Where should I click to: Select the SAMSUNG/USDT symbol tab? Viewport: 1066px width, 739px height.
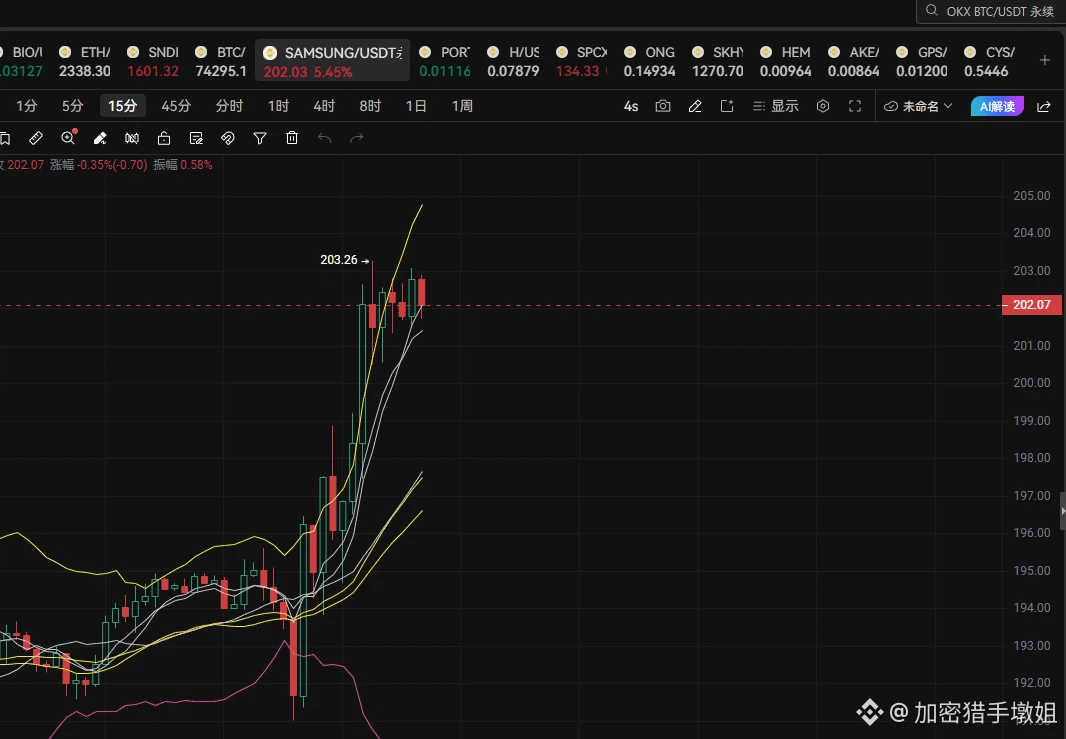point(332,61)
